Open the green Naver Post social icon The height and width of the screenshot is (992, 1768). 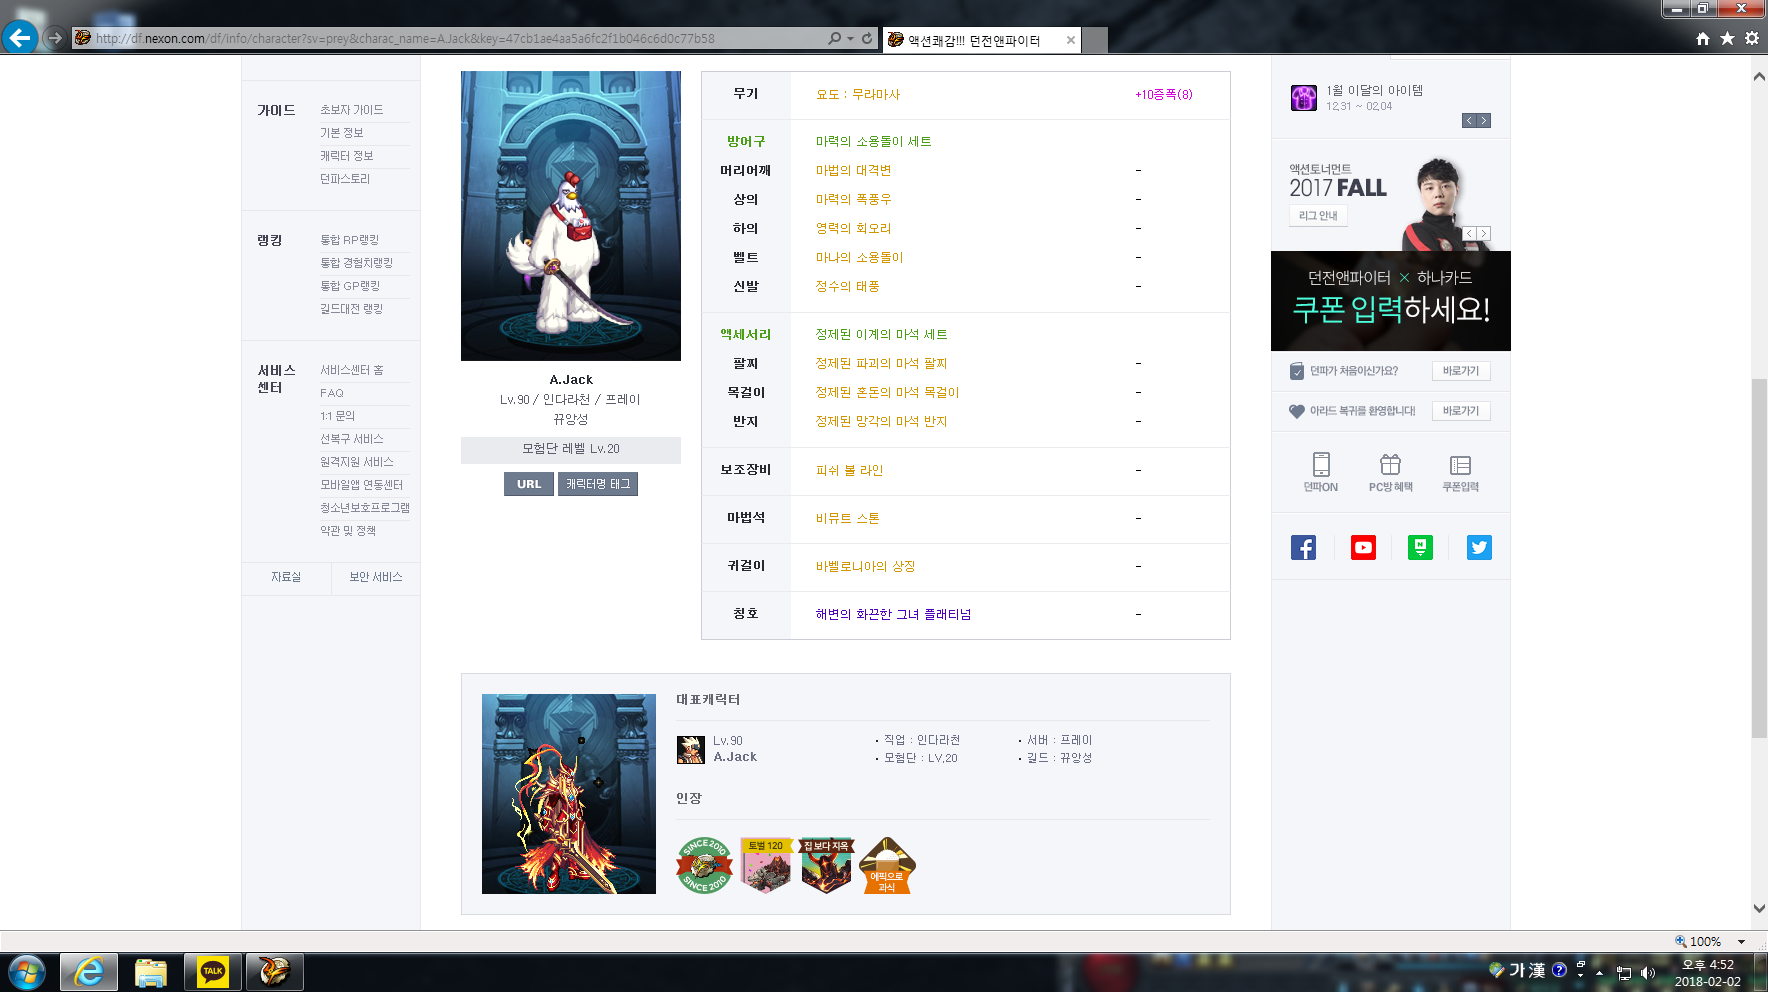(x=1420, y=547)
